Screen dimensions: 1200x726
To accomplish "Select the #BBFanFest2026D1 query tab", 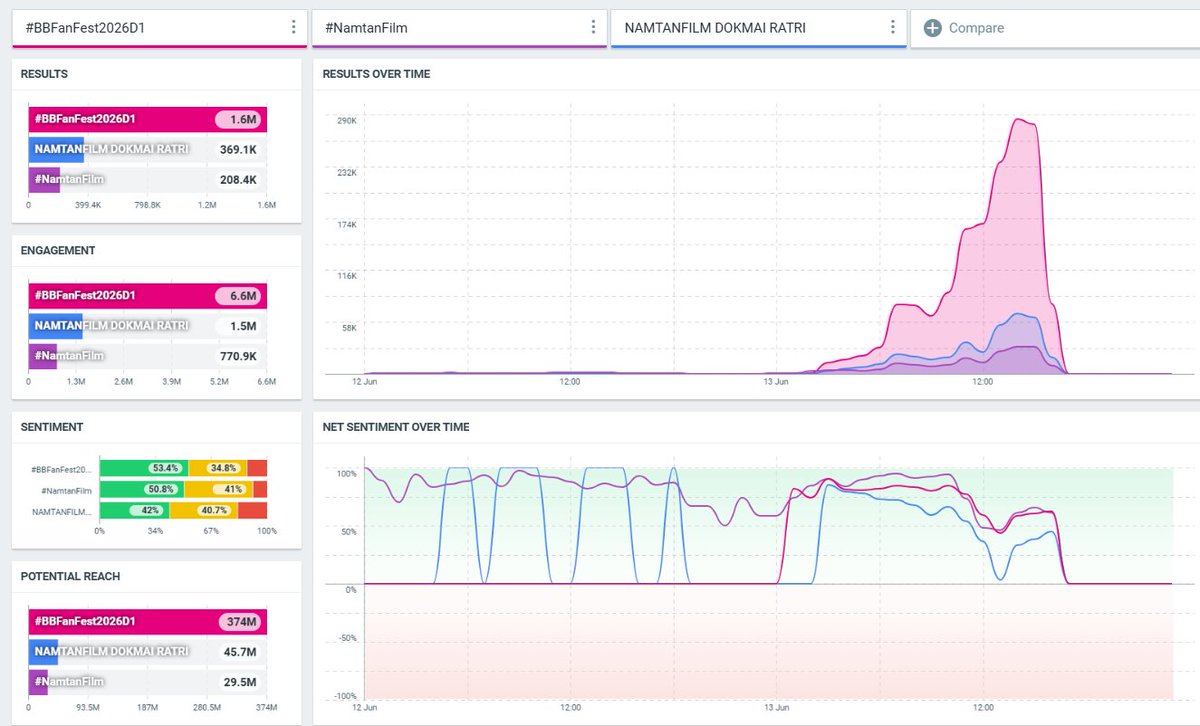I will click(x=159, y=28).
